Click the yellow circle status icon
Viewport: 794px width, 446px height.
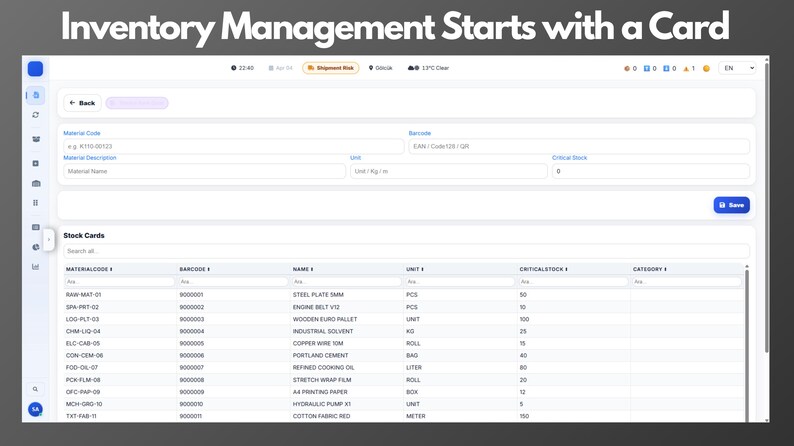pos(706,68)
